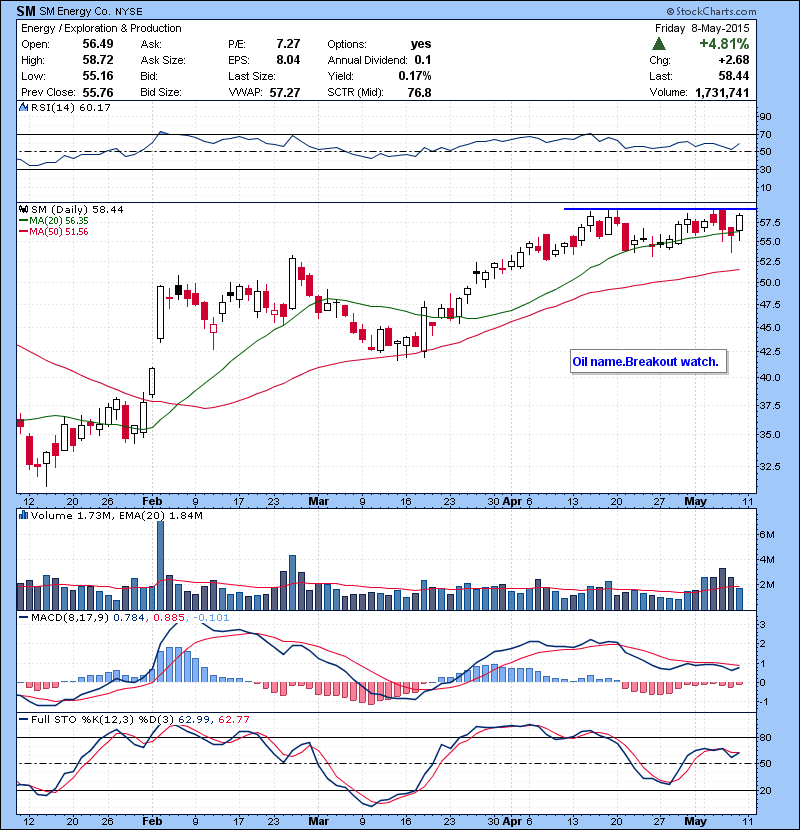This screenshot has height=830, width=800.
Task: Click the P/E value 7.27
Action: 288,44
